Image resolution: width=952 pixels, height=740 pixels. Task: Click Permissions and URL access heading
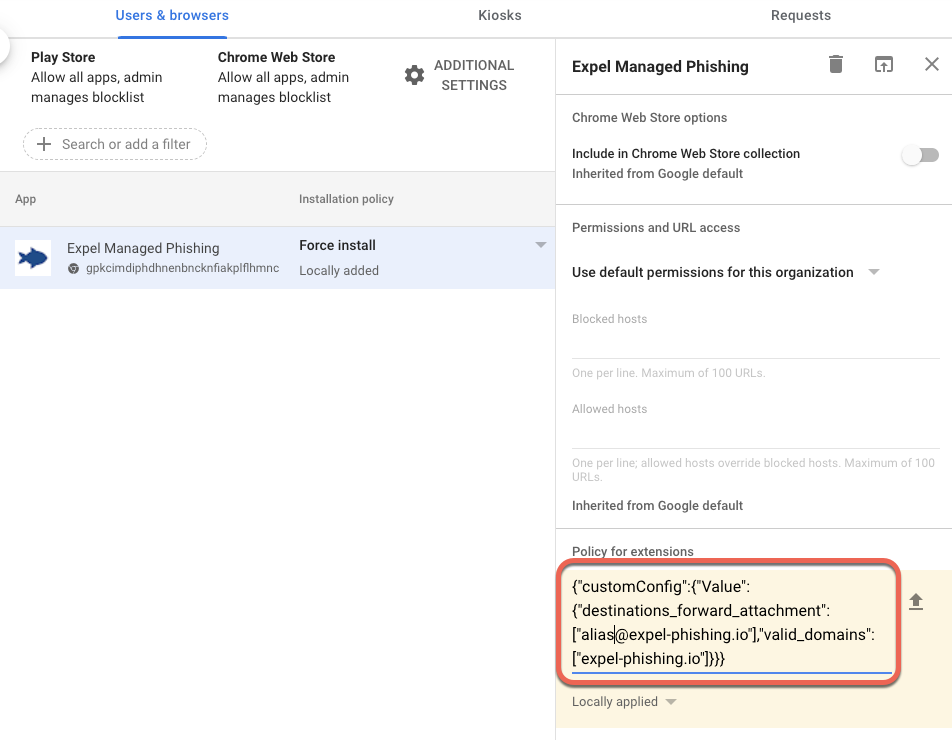pos(656,228)
